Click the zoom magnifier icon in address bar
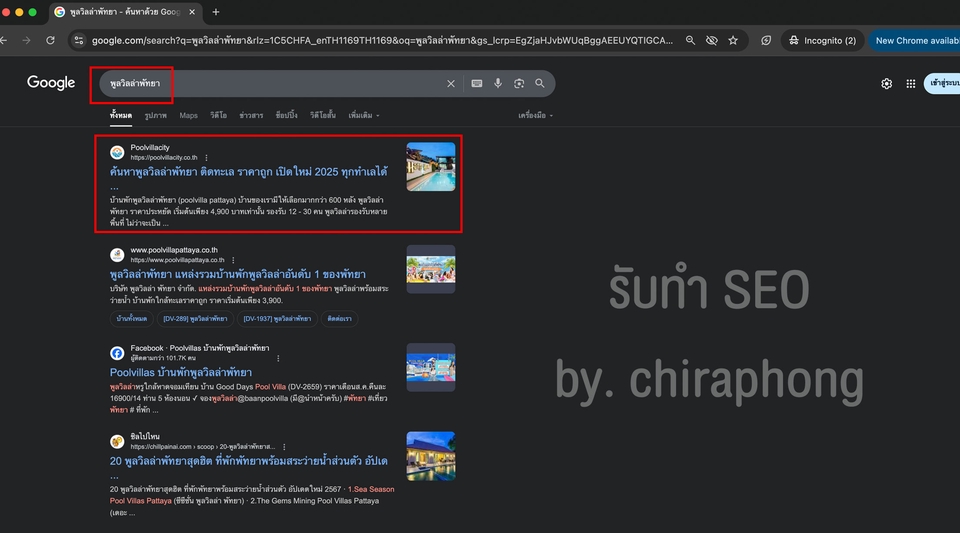 (x=690, y=40)
